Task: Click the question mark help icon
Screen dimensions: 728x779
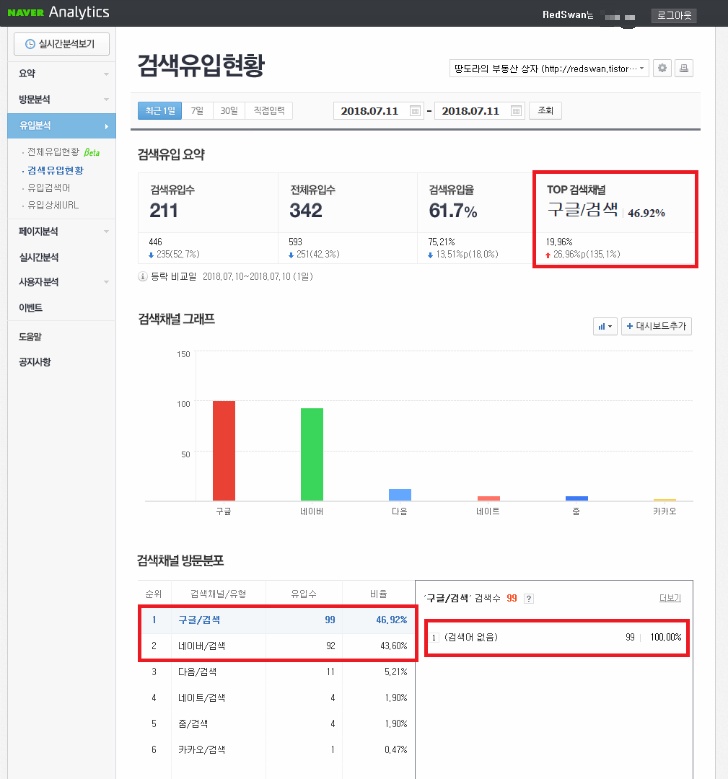Action: 529,599
